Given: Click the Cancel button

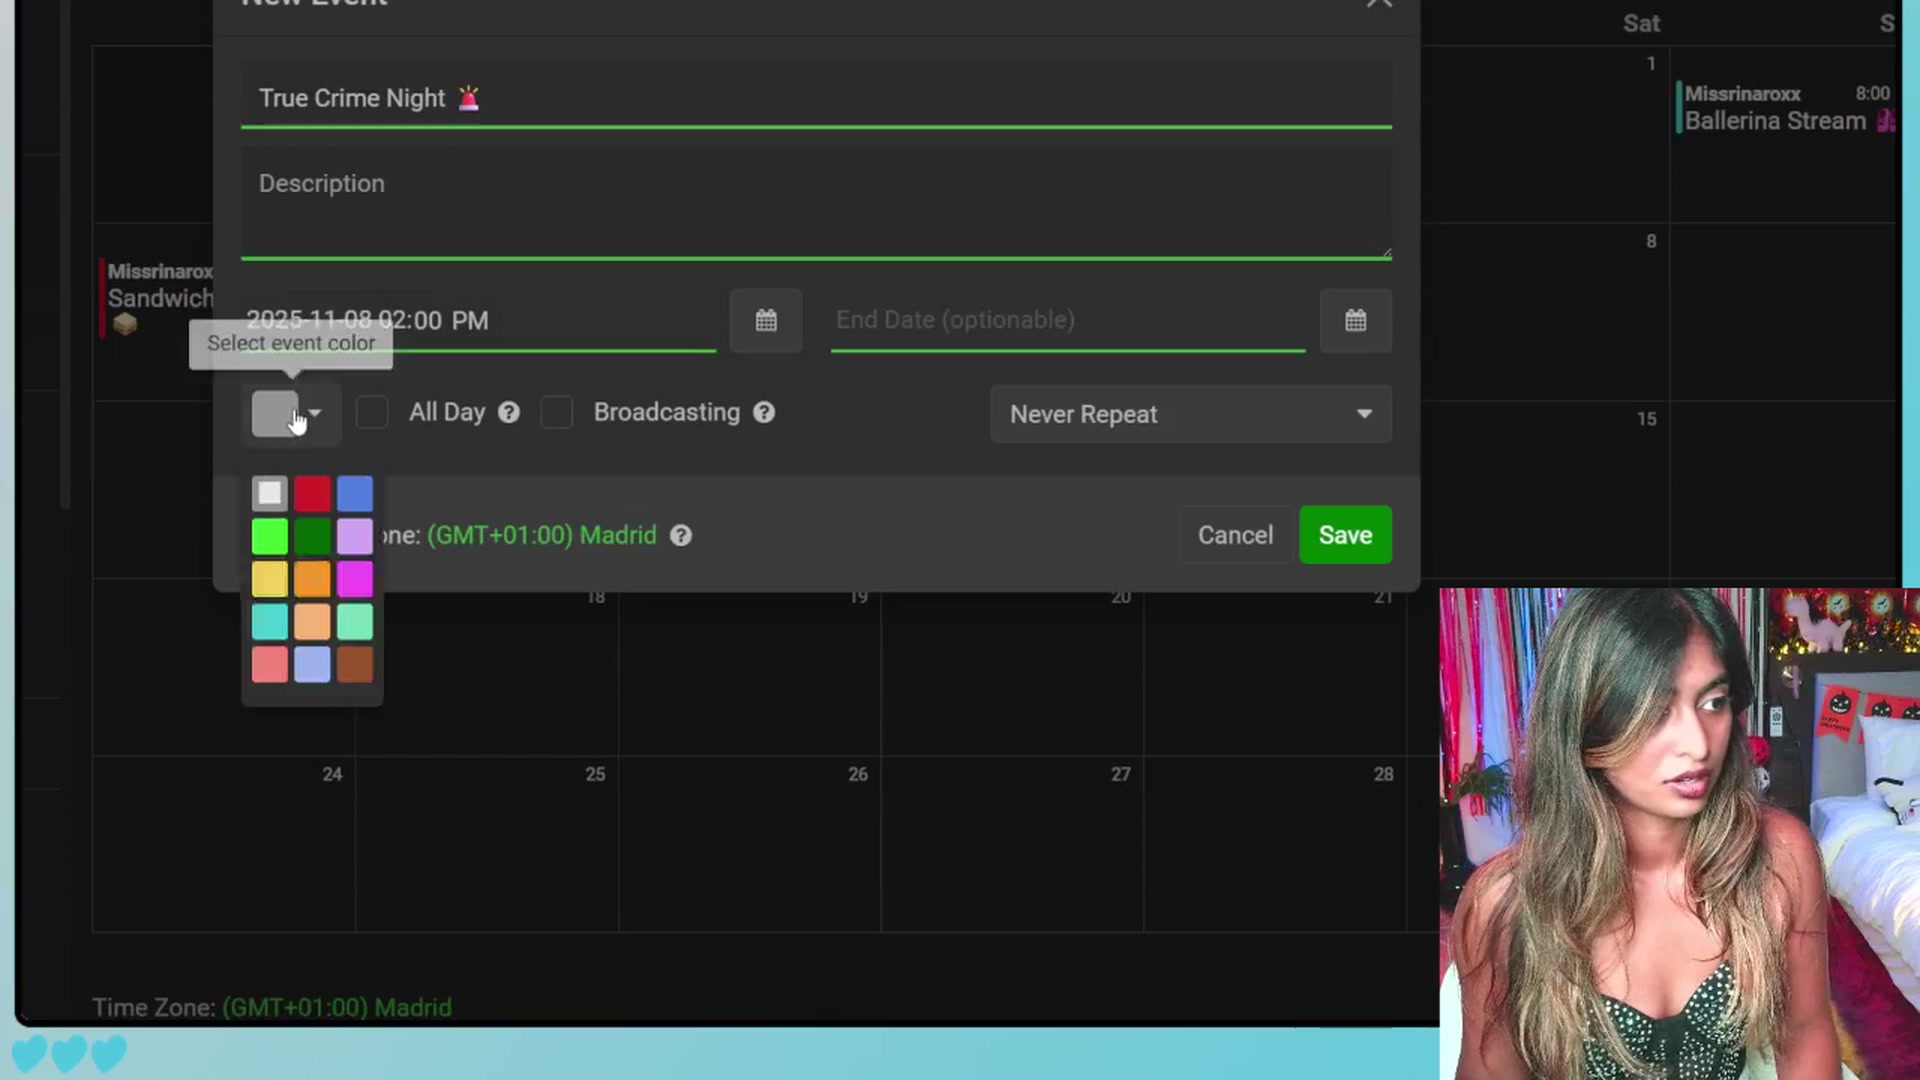Looking at the screenshot, I should click(1235, 535).
